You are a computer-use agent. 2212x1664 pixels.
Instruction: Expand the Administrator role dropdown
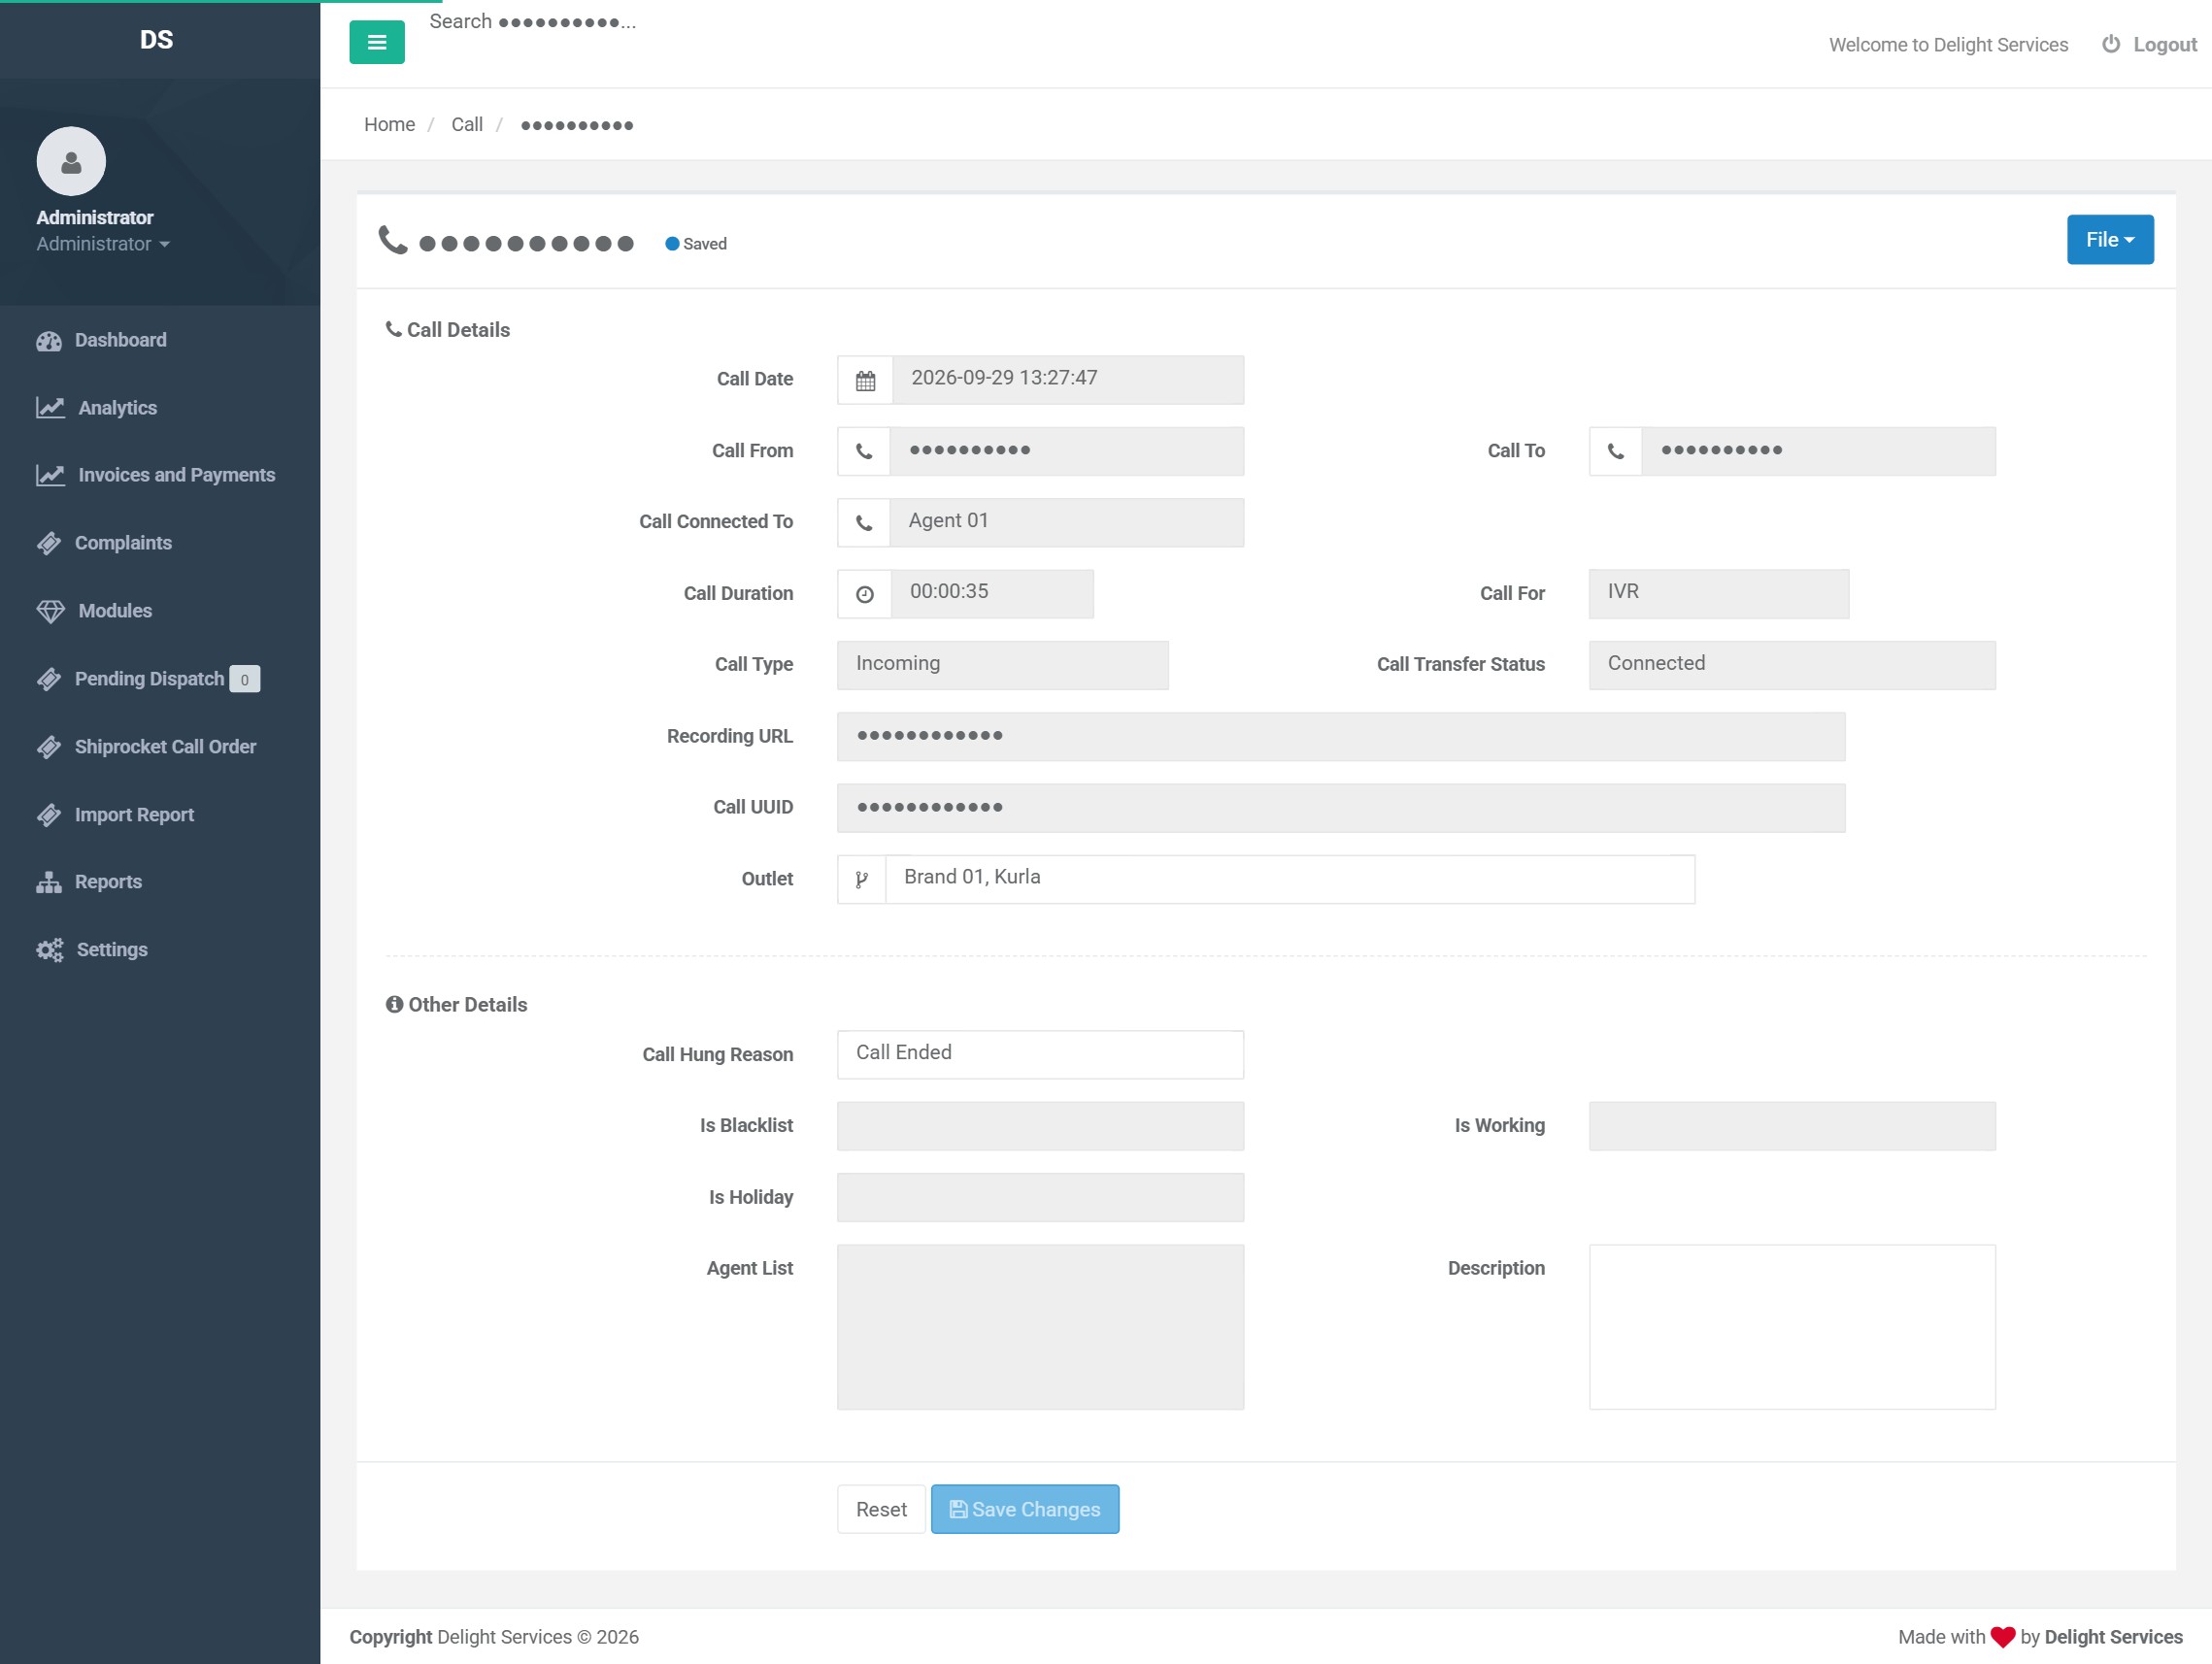click(x=103, y=244)
